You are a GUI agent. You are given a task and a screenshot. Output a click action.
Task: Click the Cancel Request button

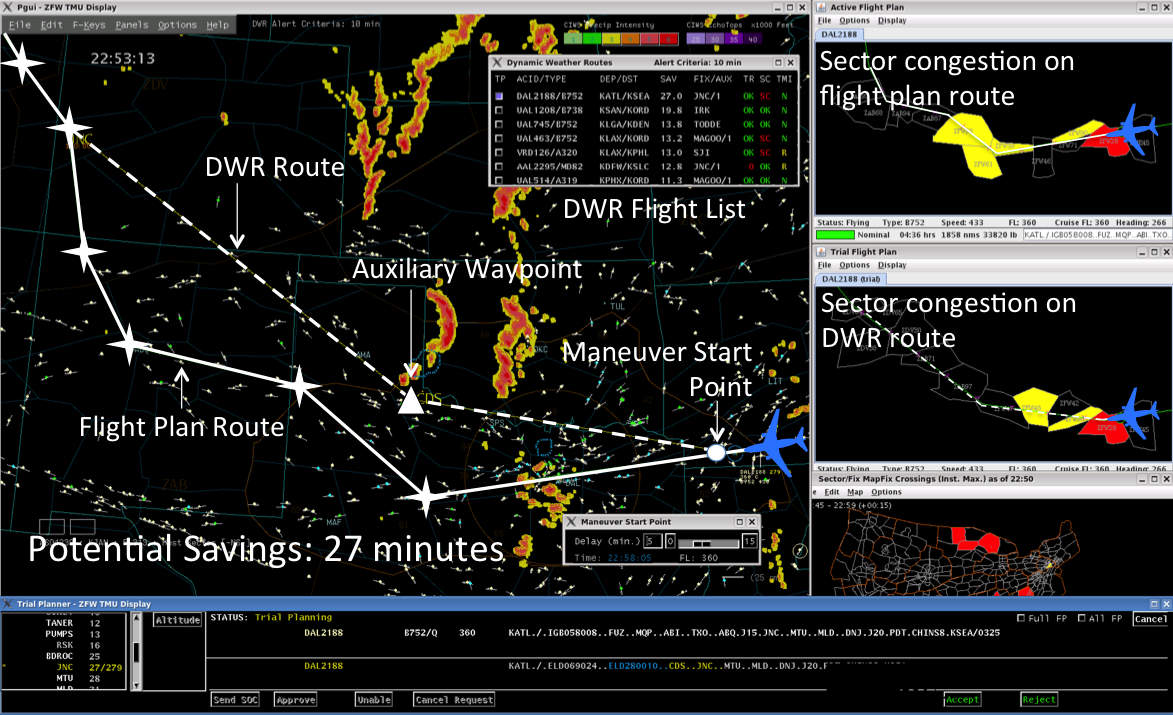[x=453, y=699]
